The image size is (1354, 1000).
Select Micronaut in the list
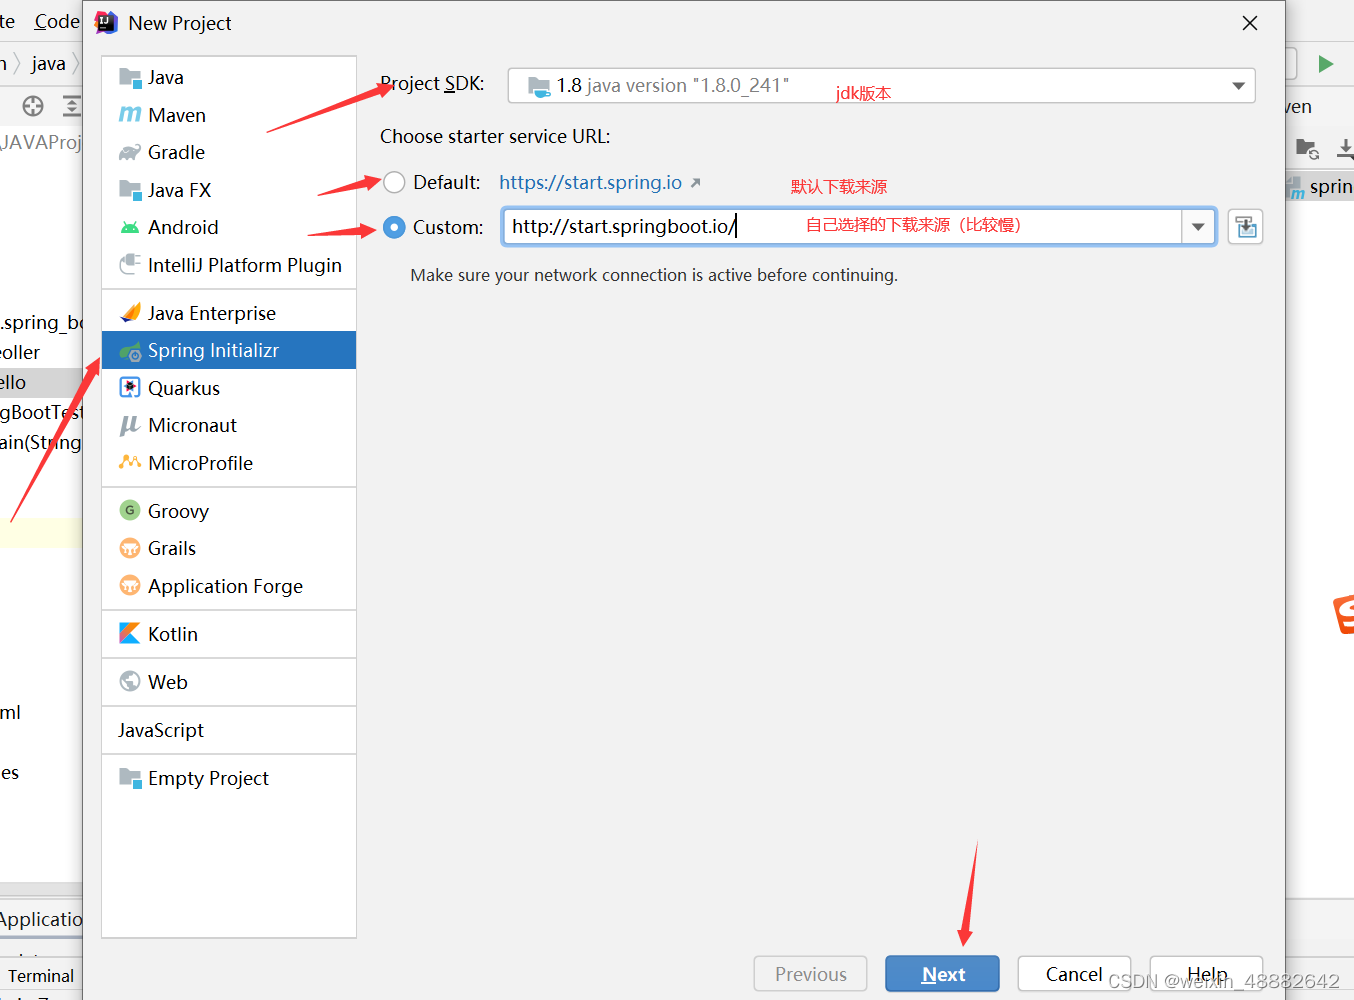click(x=229, y=425)
